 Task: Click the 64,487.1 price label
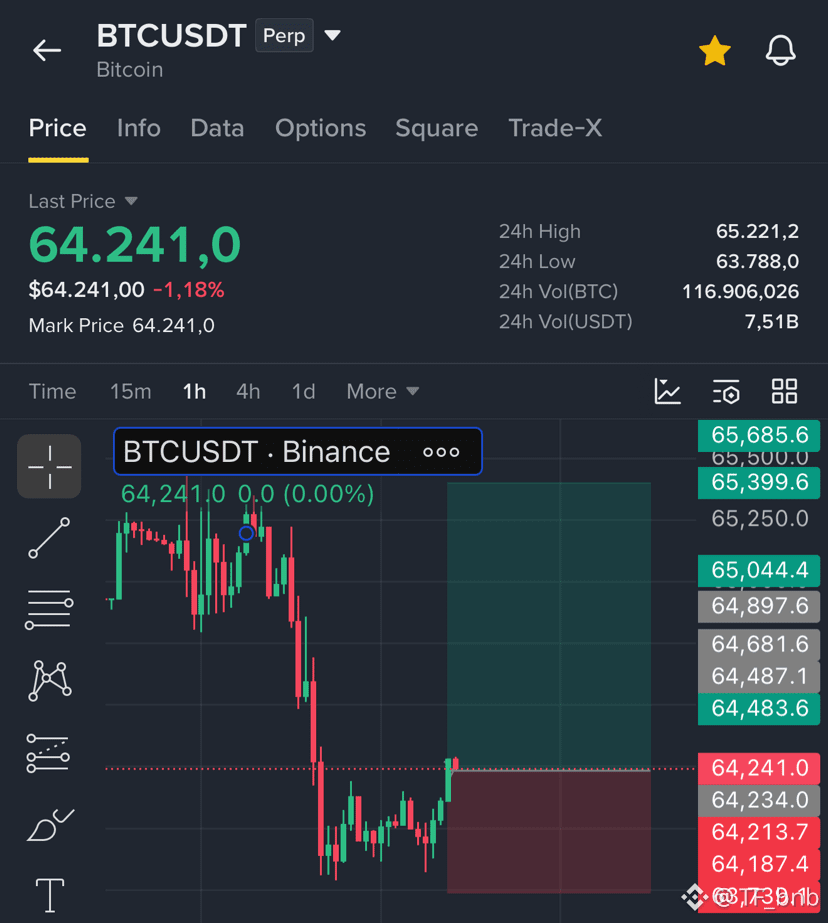pyautogui.click(x=759, y=676)
